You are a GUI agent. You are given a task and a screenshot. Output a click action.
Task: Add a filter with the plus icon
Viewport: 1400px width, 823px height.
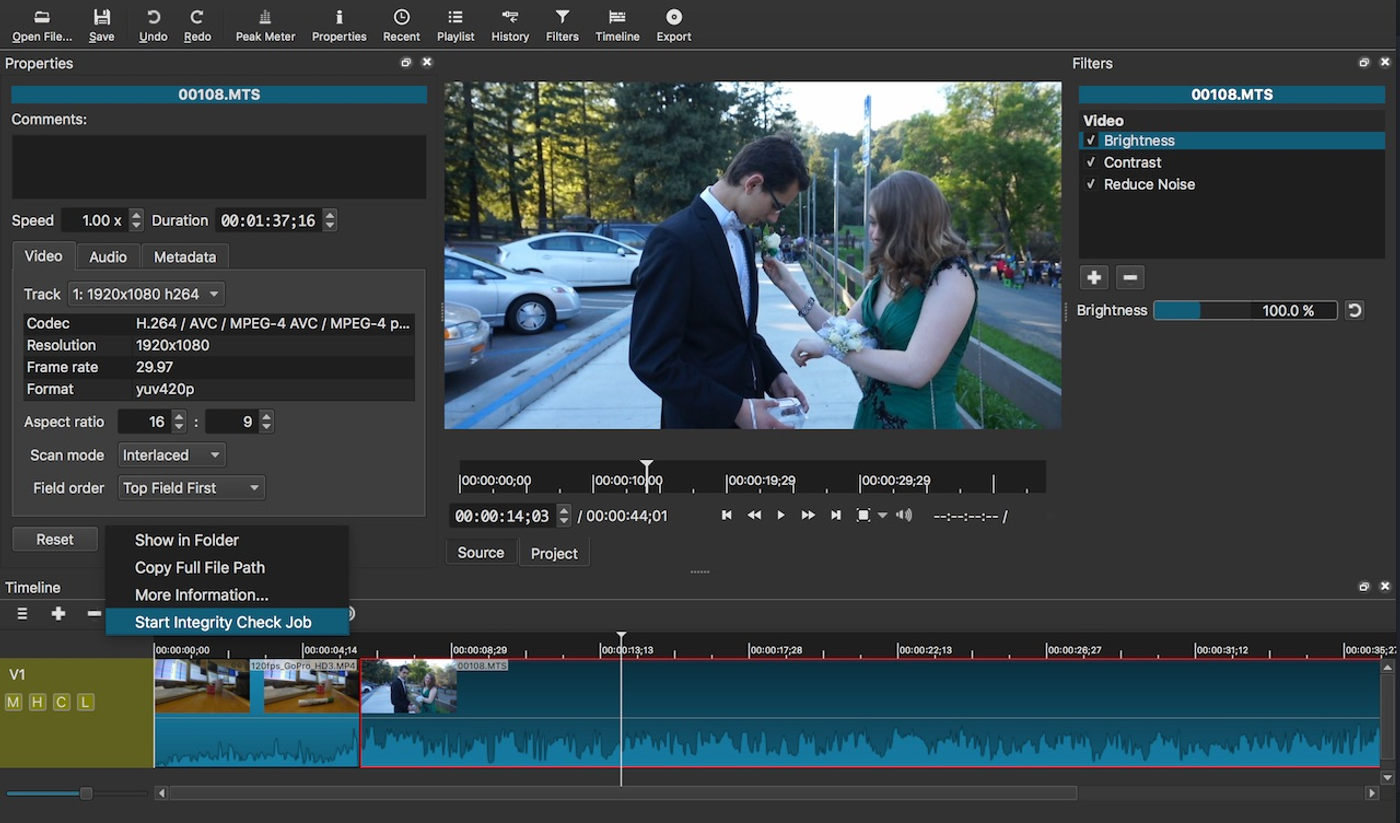pos(1093,277)
